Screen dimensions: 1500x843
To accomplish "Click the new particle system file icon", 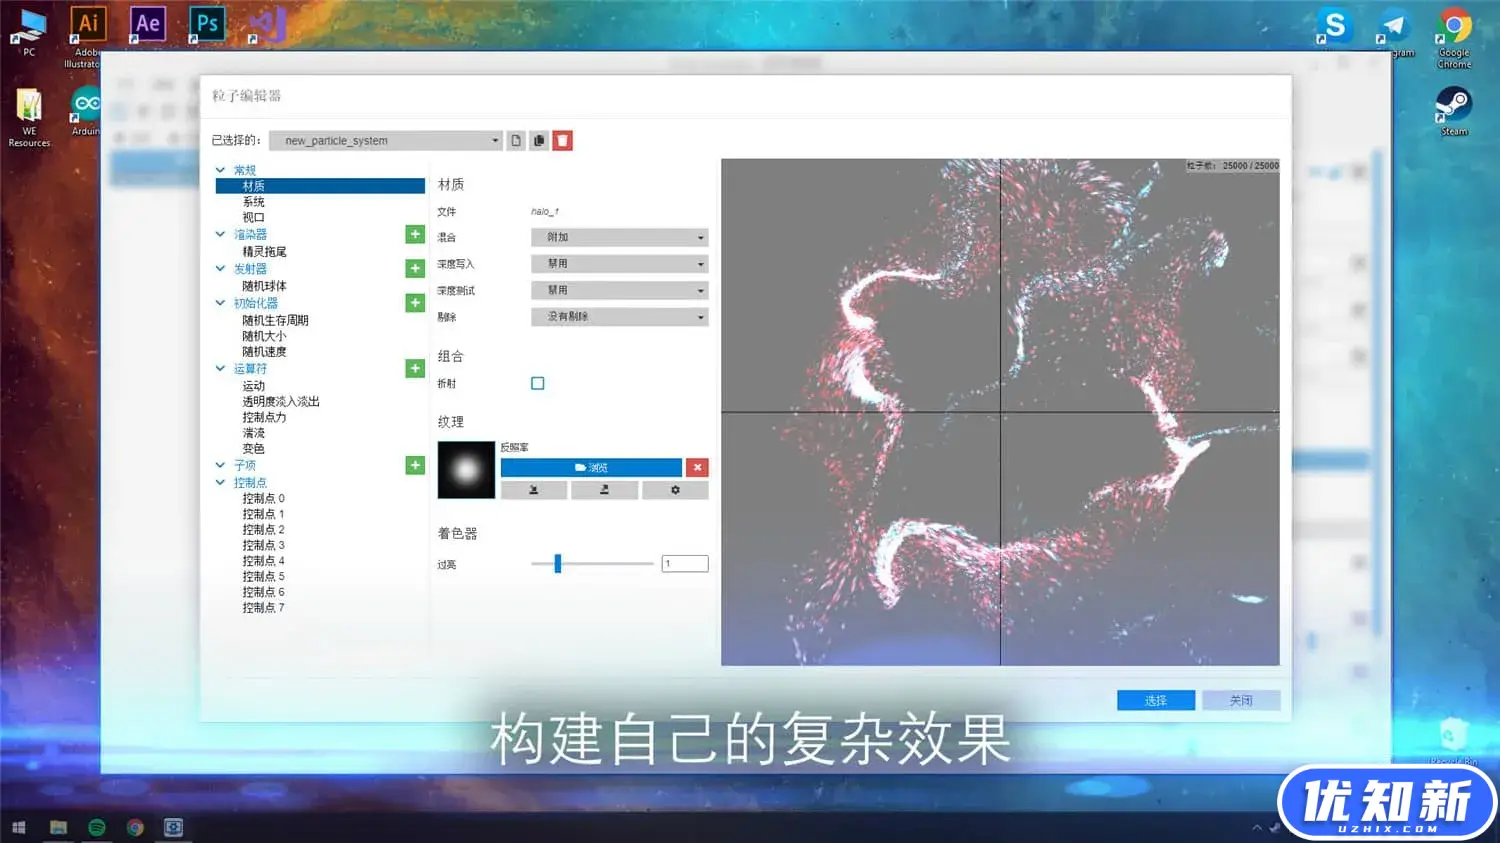I will tap(516, 141).
